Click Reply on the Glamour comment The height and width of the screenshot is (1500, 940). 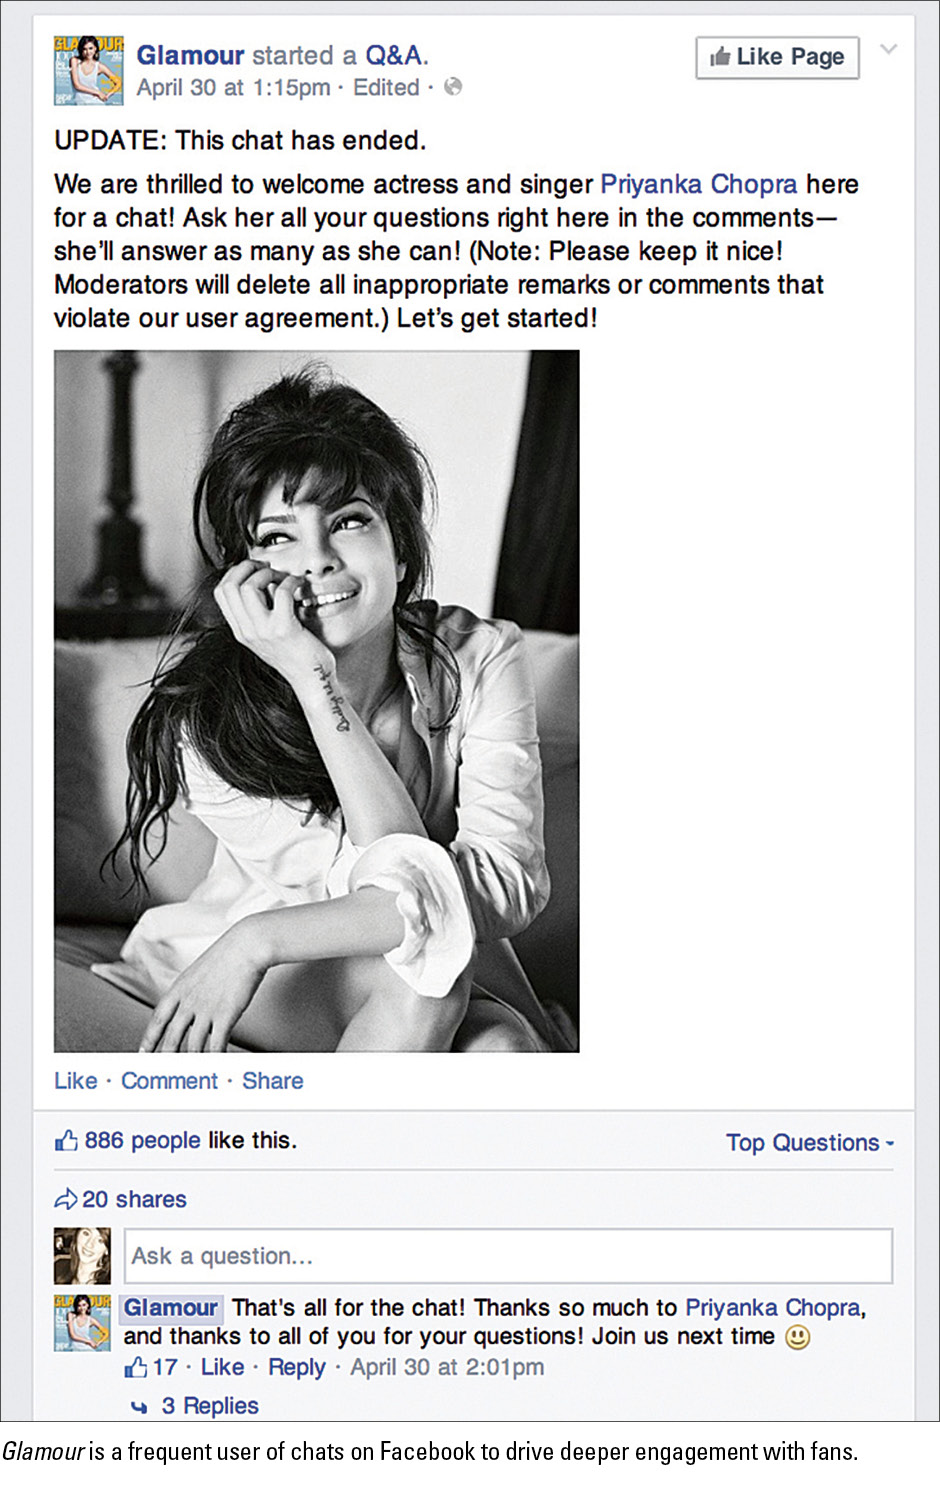click(297, 1367)
